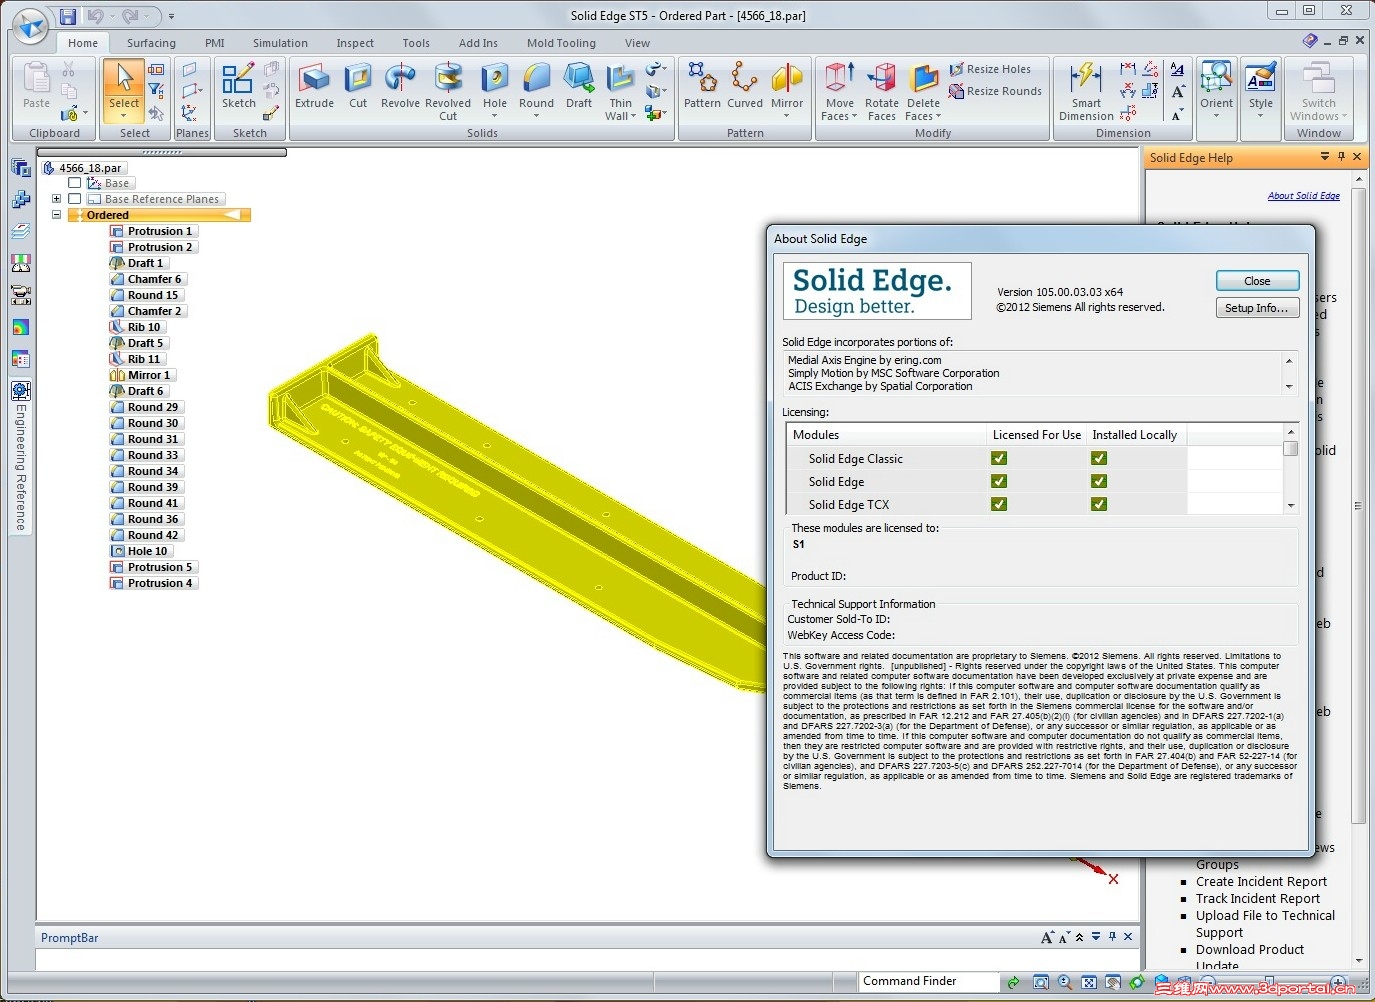Toggle Solid Edge Classic Licensed For Use checkbox
The height and width of the screenshot is (1002, 1375).
pyautogui.click(x=998, y=458)
